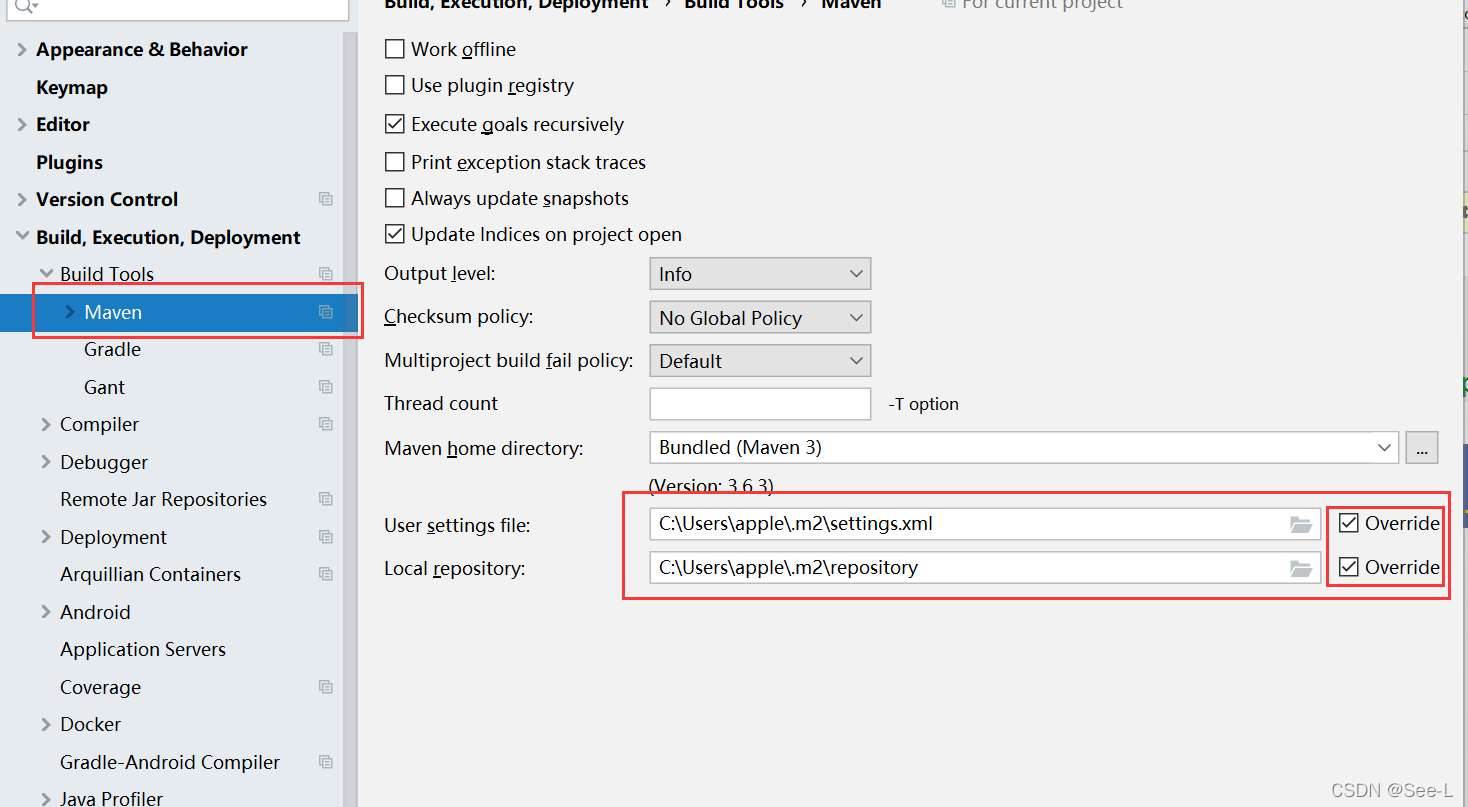The image size is (1468, 807).
Task: Open Checksum policy dropdown
Action: tap(760, 318)
